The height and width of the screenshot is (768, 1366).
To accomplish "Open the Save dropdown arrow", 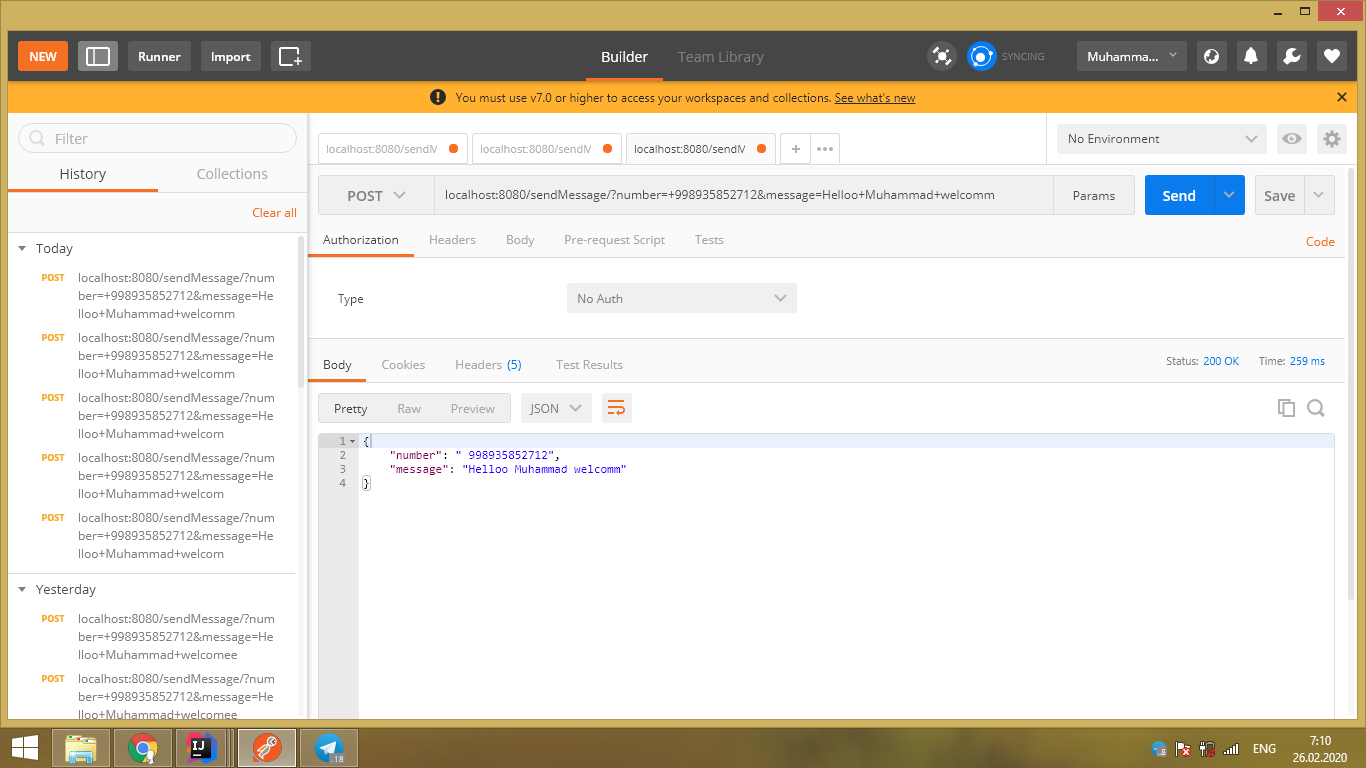I will pos(1319,196).
